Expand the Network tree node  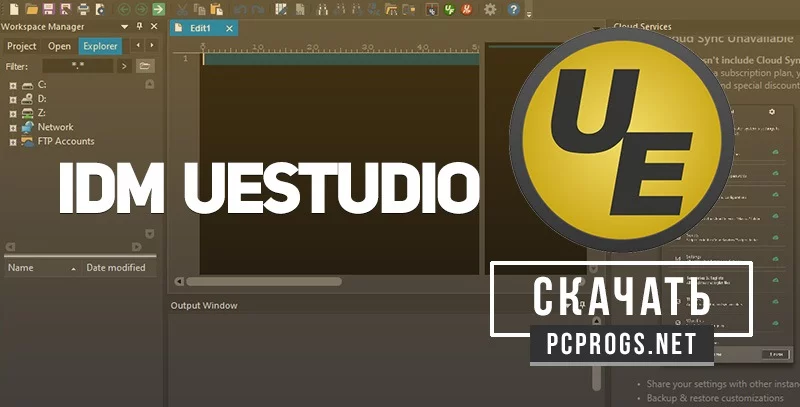[x=13, y=128]
